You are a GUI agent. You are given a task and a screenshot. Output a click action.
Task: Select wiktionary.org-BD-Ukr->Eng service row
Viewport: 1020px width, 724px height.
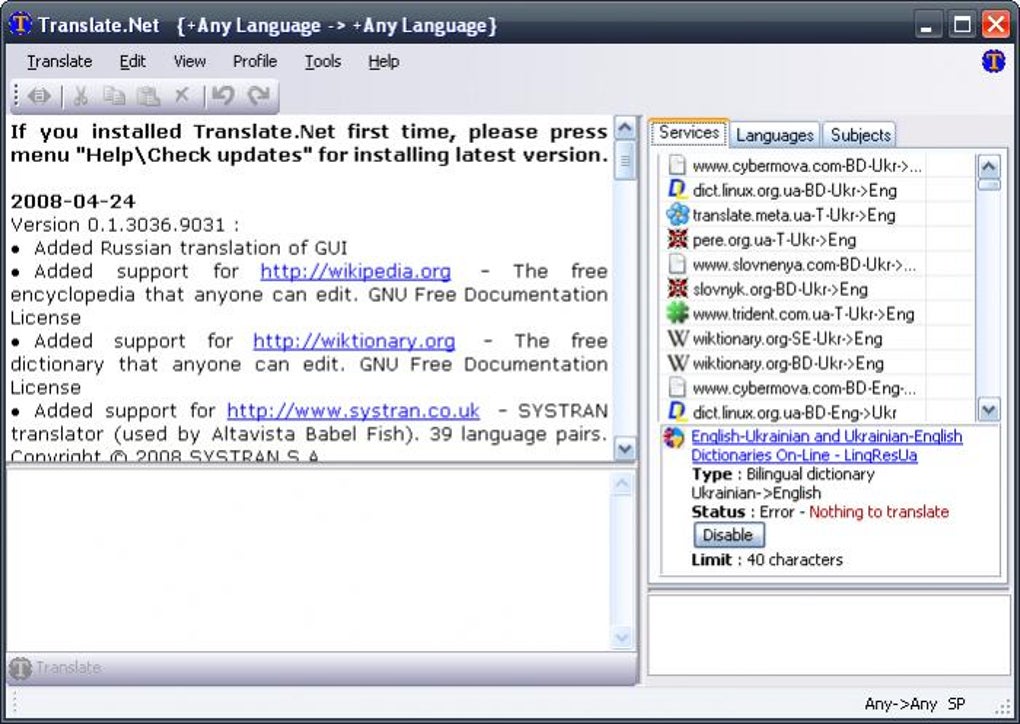(818, 364)
